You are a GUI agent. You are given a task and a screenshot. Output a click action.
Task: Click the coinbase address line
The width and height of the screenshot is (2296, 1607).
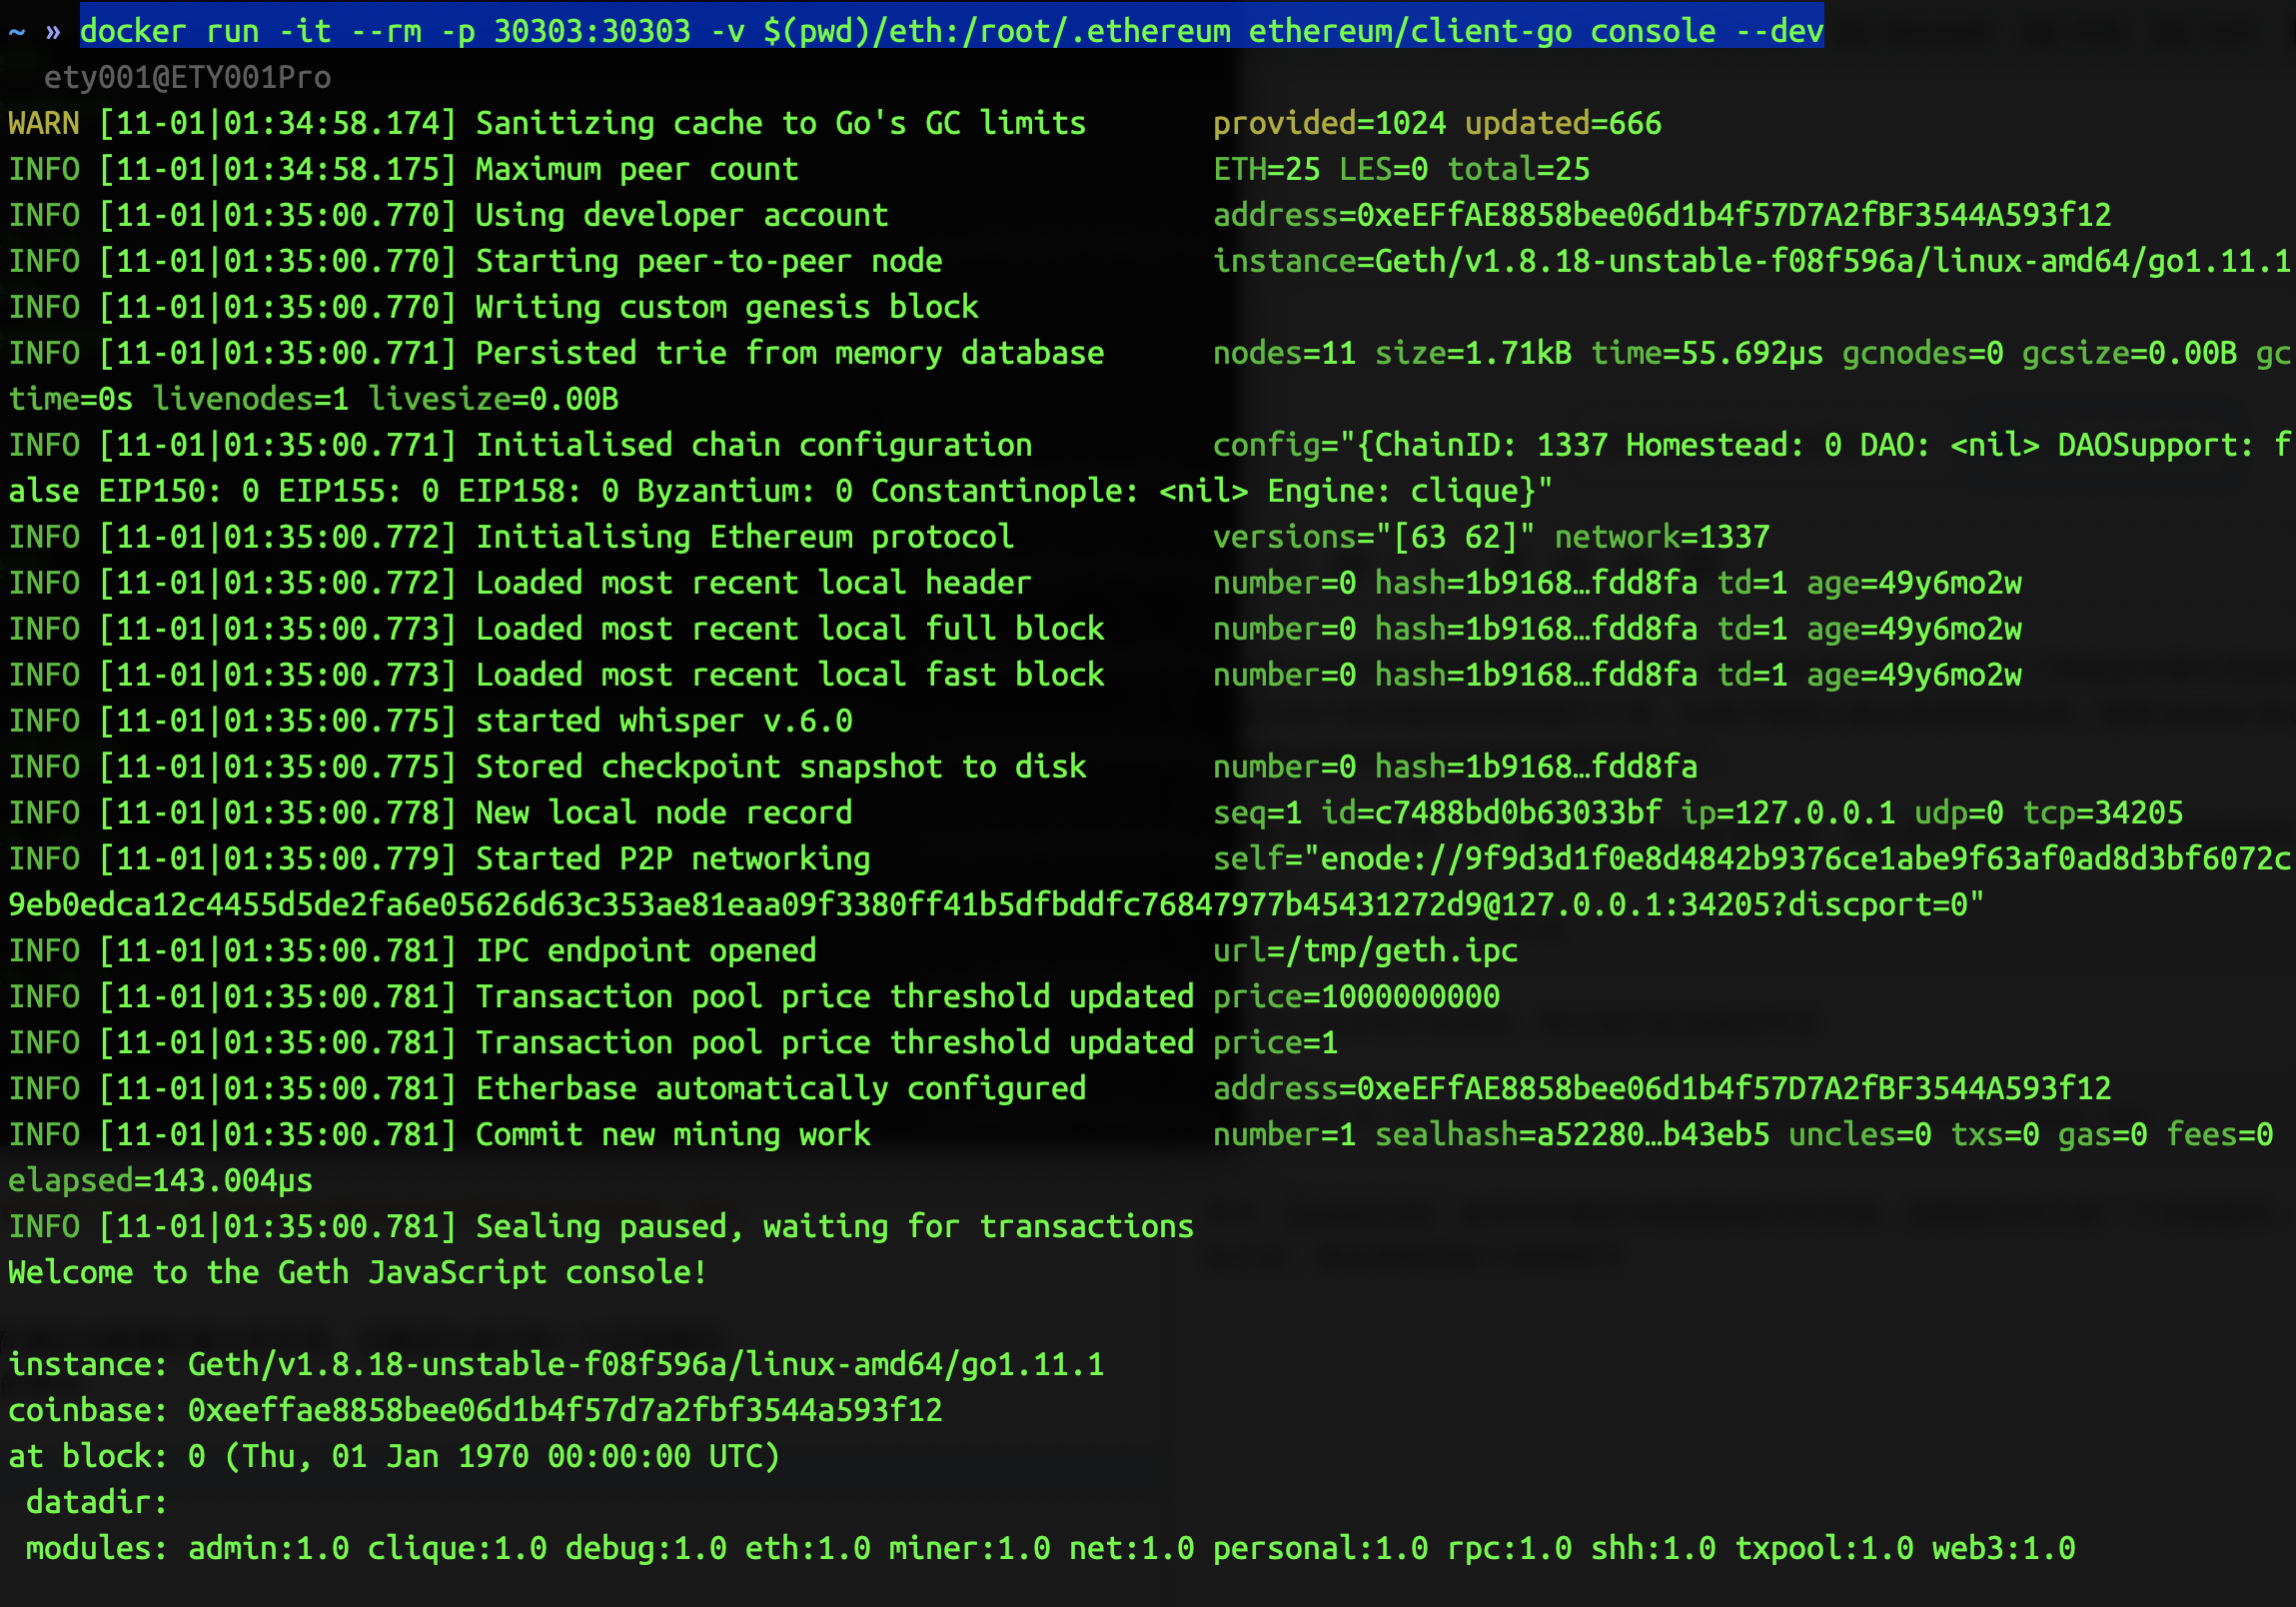(x=475, y=1411)
